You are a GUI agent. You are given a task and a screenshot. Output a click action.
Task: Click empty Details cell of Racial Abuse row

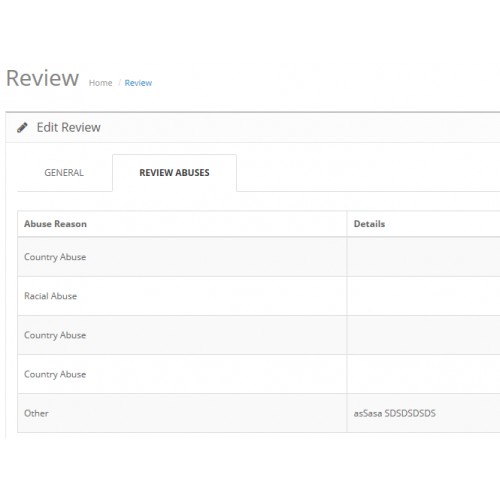[x=423, y=296]
